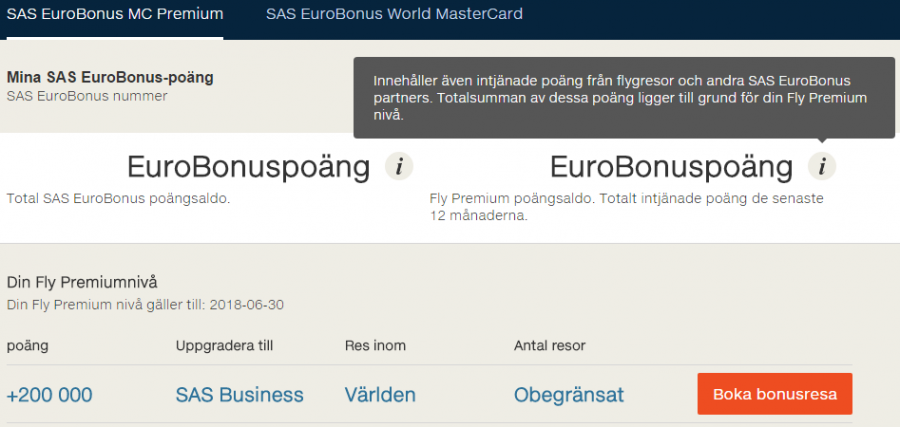Image resolution: width=900 pixels, height=427 pixels.
Task: Click the dark tooltip about intjänade poäng
Action: coord(623,97)
